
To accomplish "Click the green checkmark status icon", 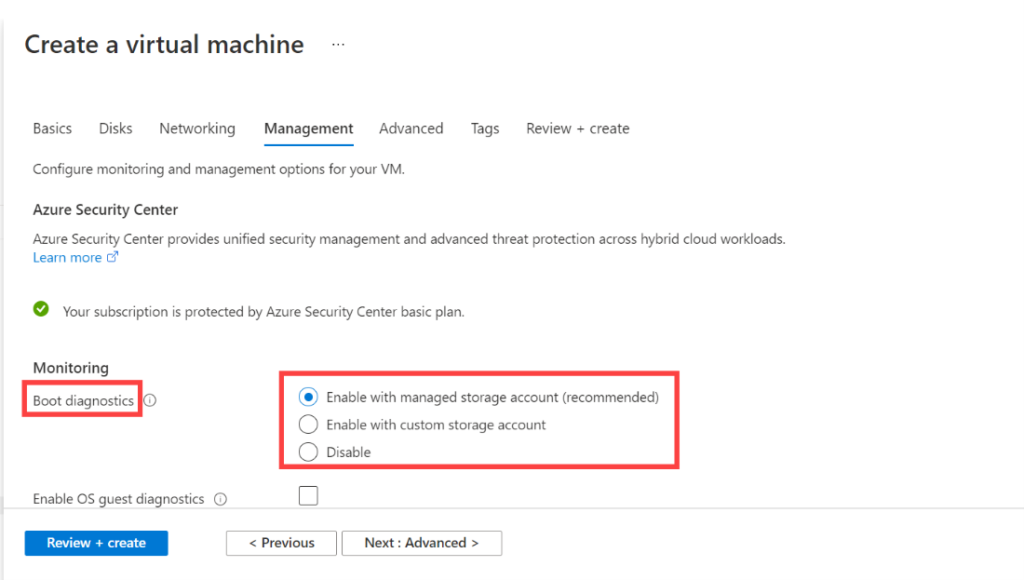I will click(41, 310).
